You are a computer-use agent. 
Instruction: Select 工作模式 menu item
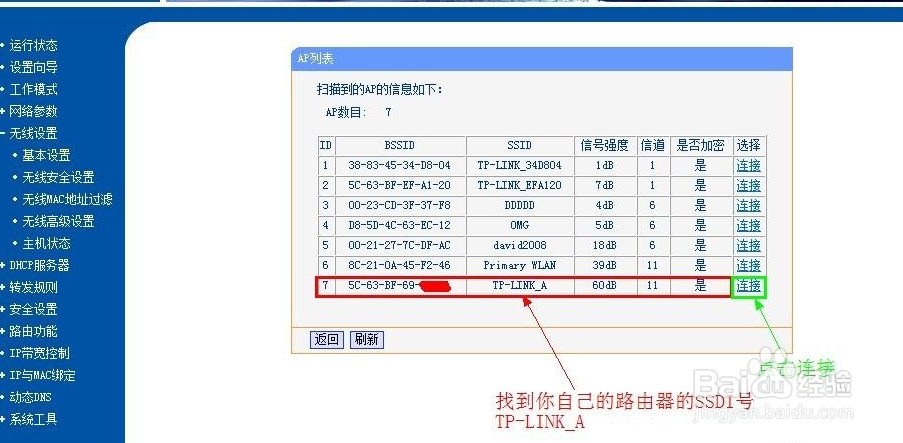(33, 89)
